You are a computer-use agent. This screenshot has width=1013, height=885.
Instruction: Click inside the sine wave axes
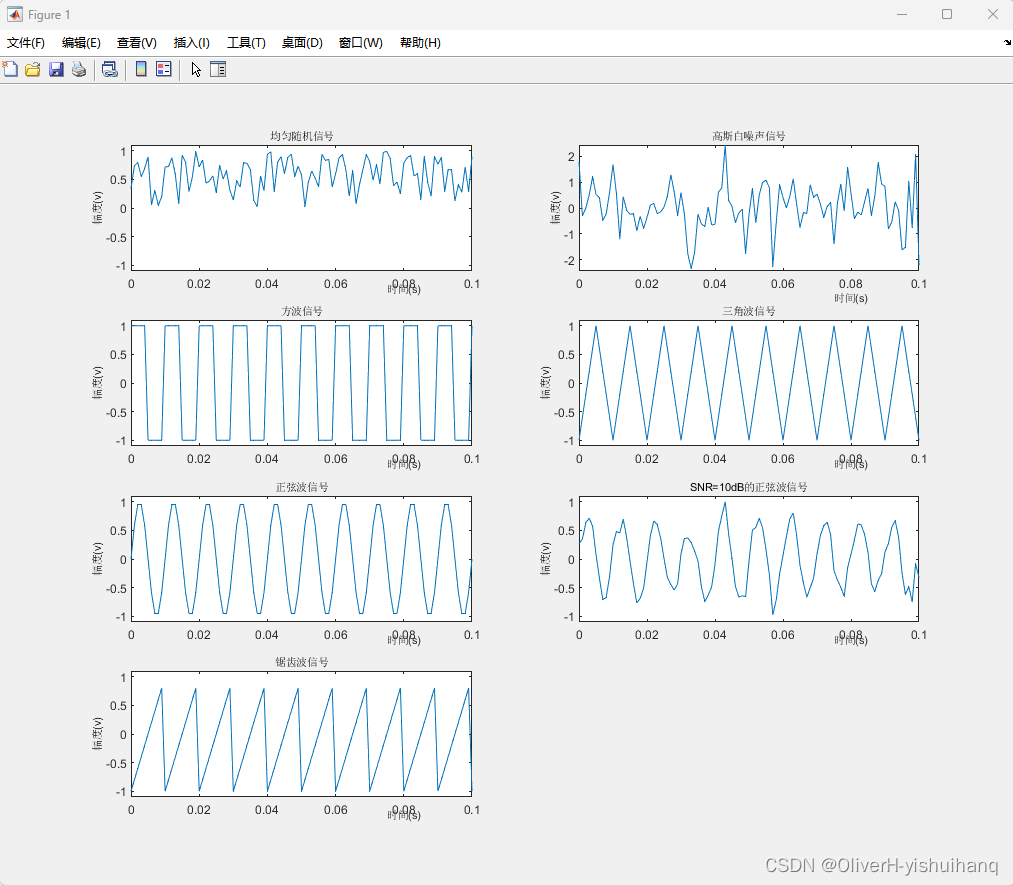(301, 559)
